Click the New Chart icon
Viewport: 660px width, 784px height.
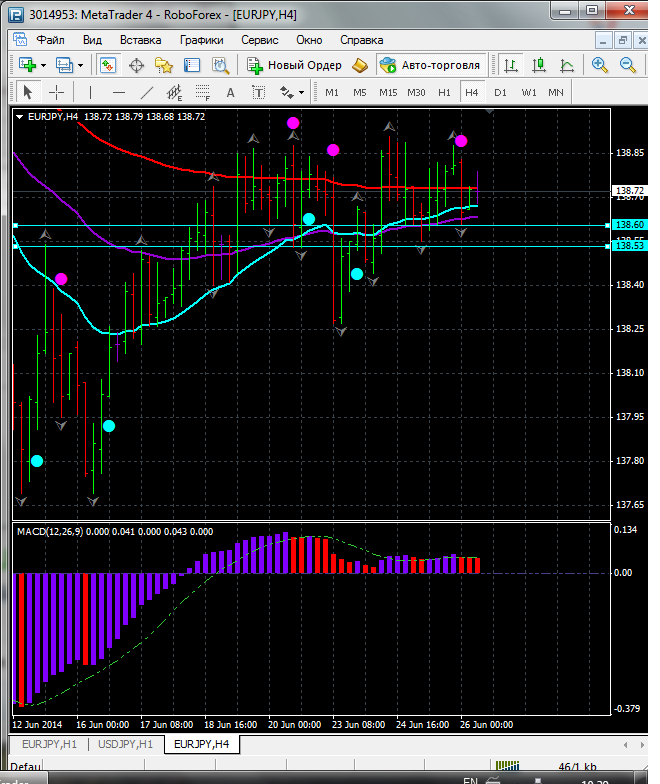pyautogui.click(x=28, y=65)
